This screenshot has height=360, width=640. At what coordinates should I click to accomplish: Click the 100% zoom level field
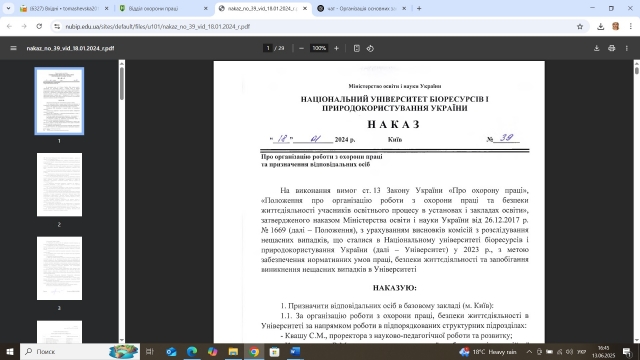pos(319,48)
